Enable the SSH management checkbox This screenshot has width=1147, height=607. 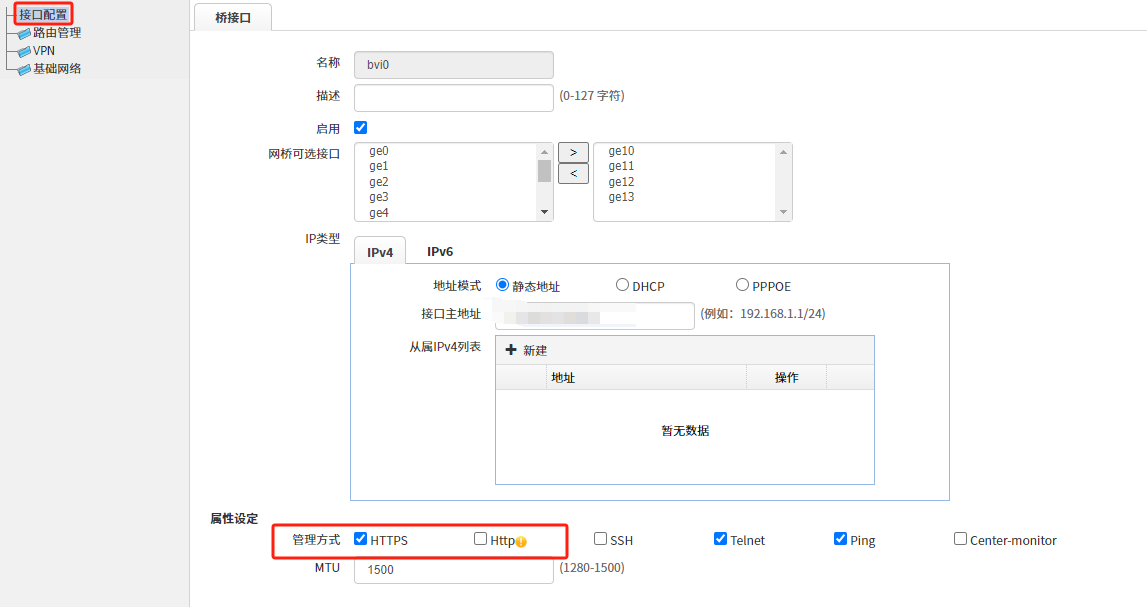click(601, 539)
